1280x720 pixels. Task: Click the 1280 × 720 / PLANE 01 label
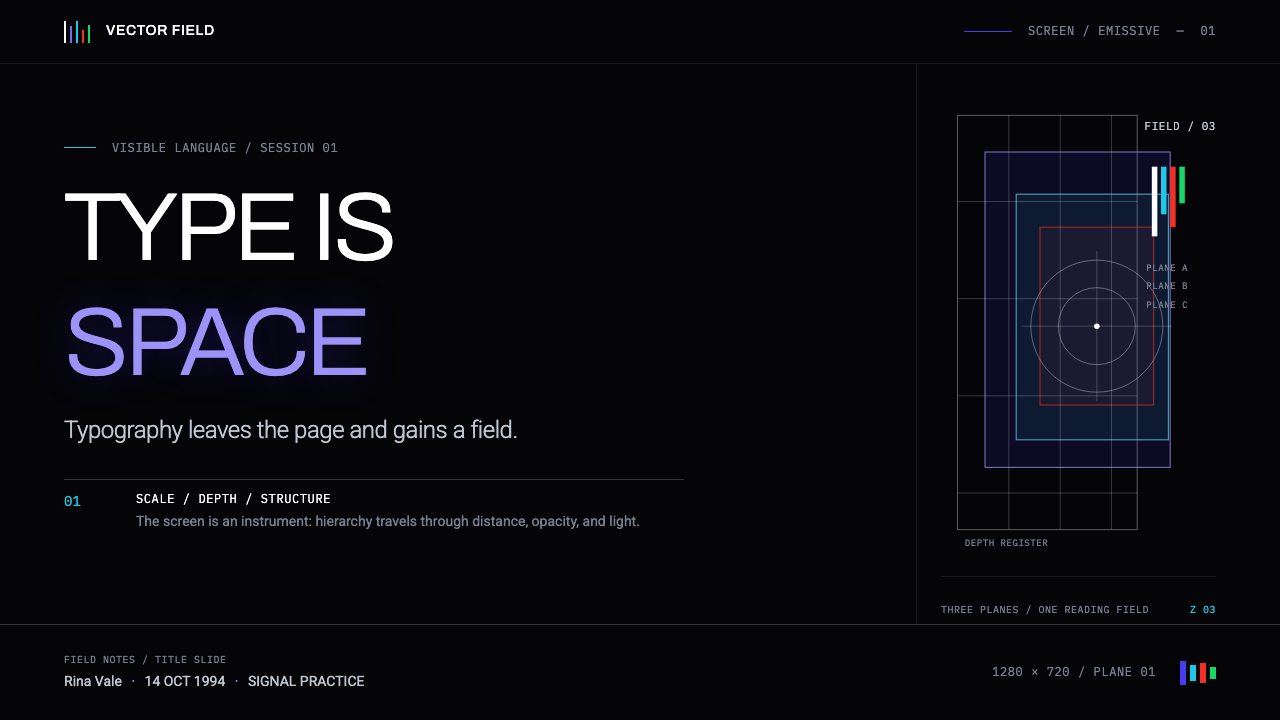(1074, 672)
